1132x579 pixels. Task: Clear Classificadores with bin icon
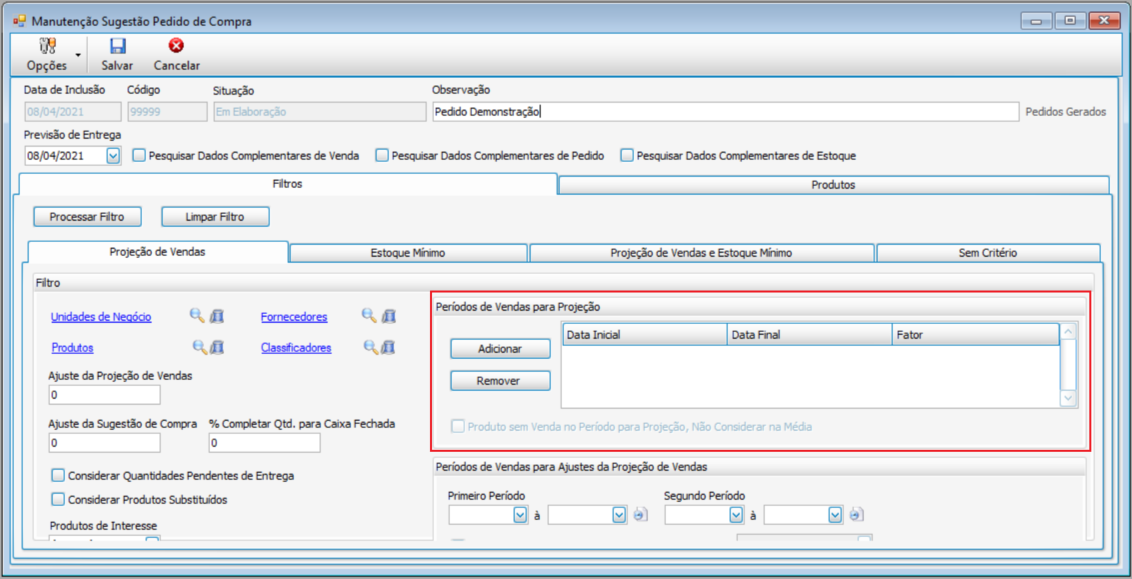point(389,347)
